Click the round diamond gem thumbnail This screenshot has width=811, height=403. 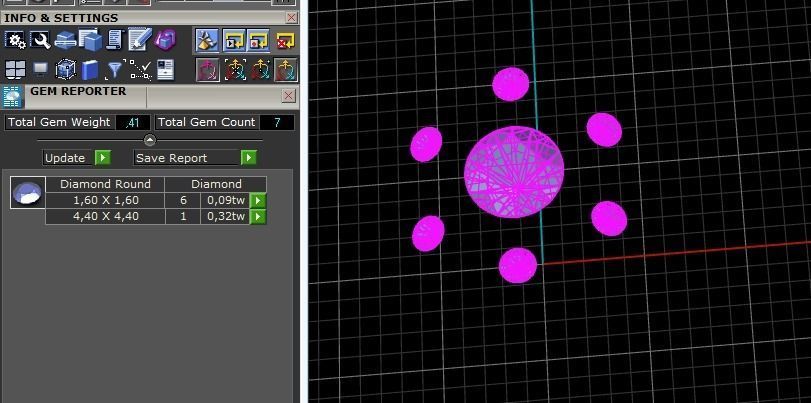point(28,192)
